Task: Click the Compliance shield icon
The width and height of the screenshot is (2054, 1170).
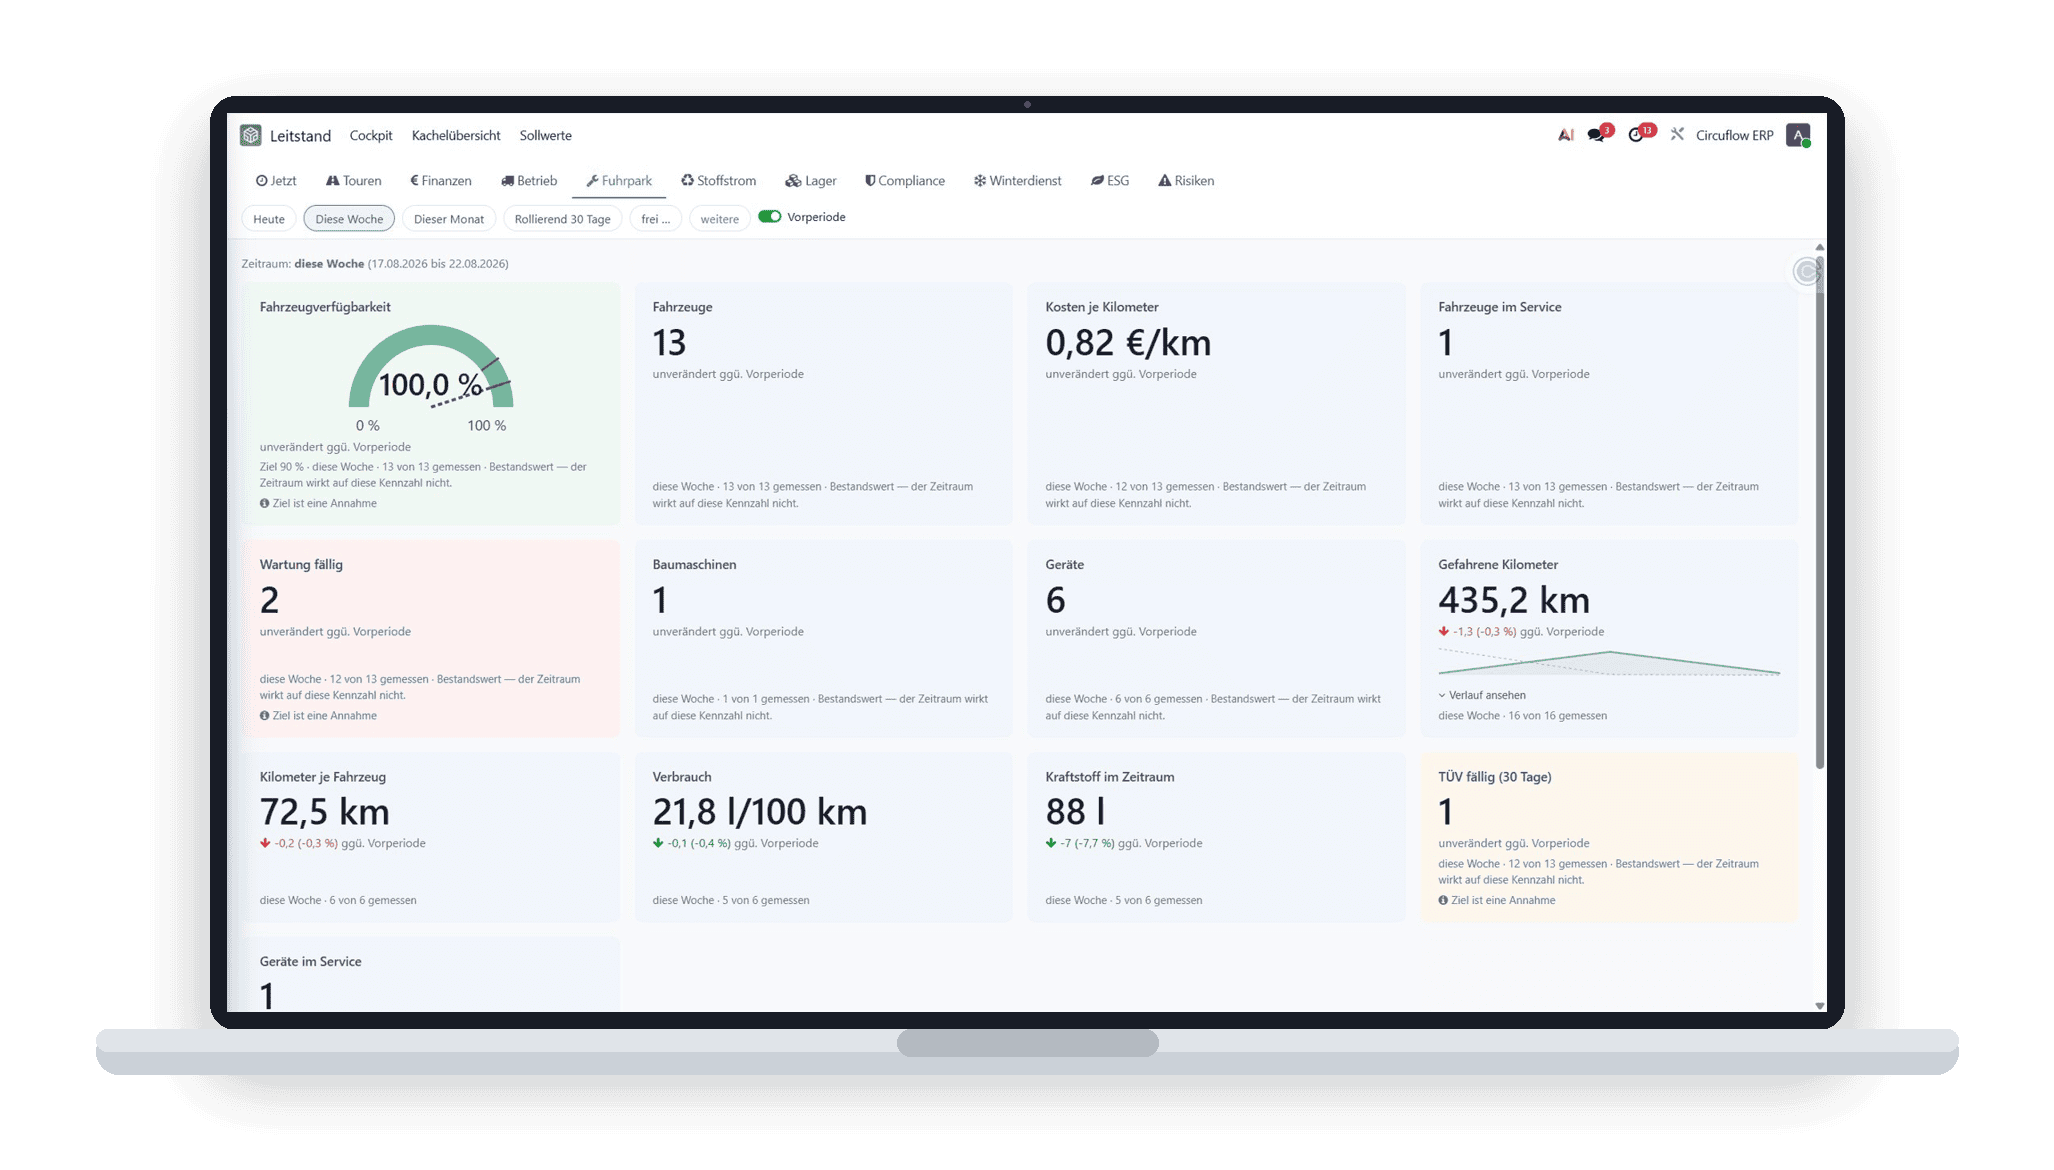Action: coord(870,181)
